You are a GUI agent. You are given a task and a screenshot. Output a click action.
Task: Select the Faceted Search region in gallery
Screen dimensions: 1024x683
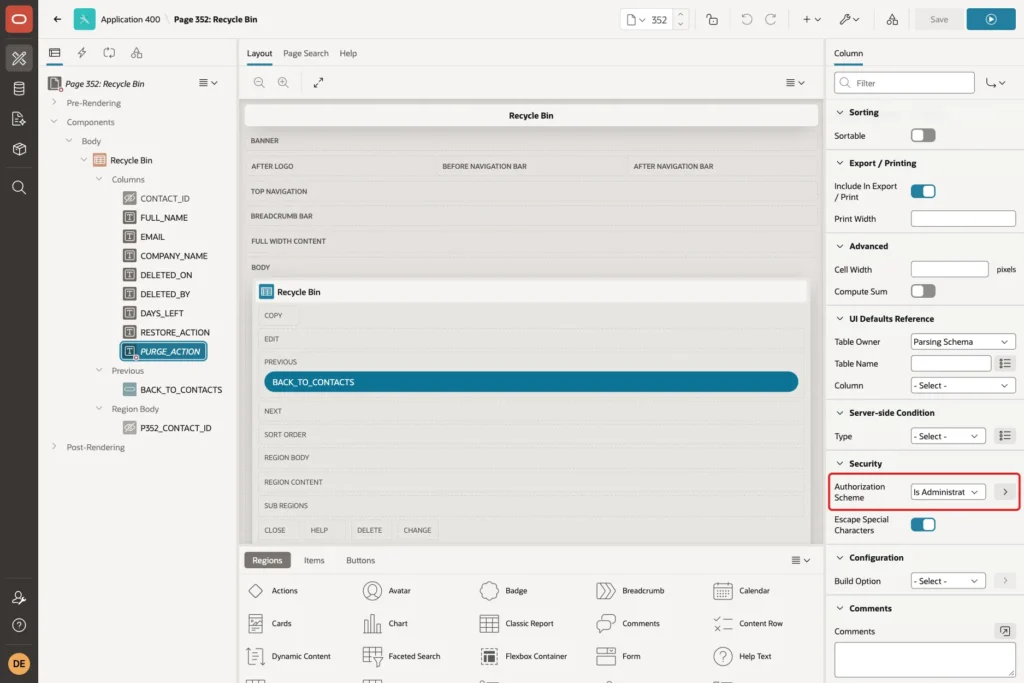402,656
